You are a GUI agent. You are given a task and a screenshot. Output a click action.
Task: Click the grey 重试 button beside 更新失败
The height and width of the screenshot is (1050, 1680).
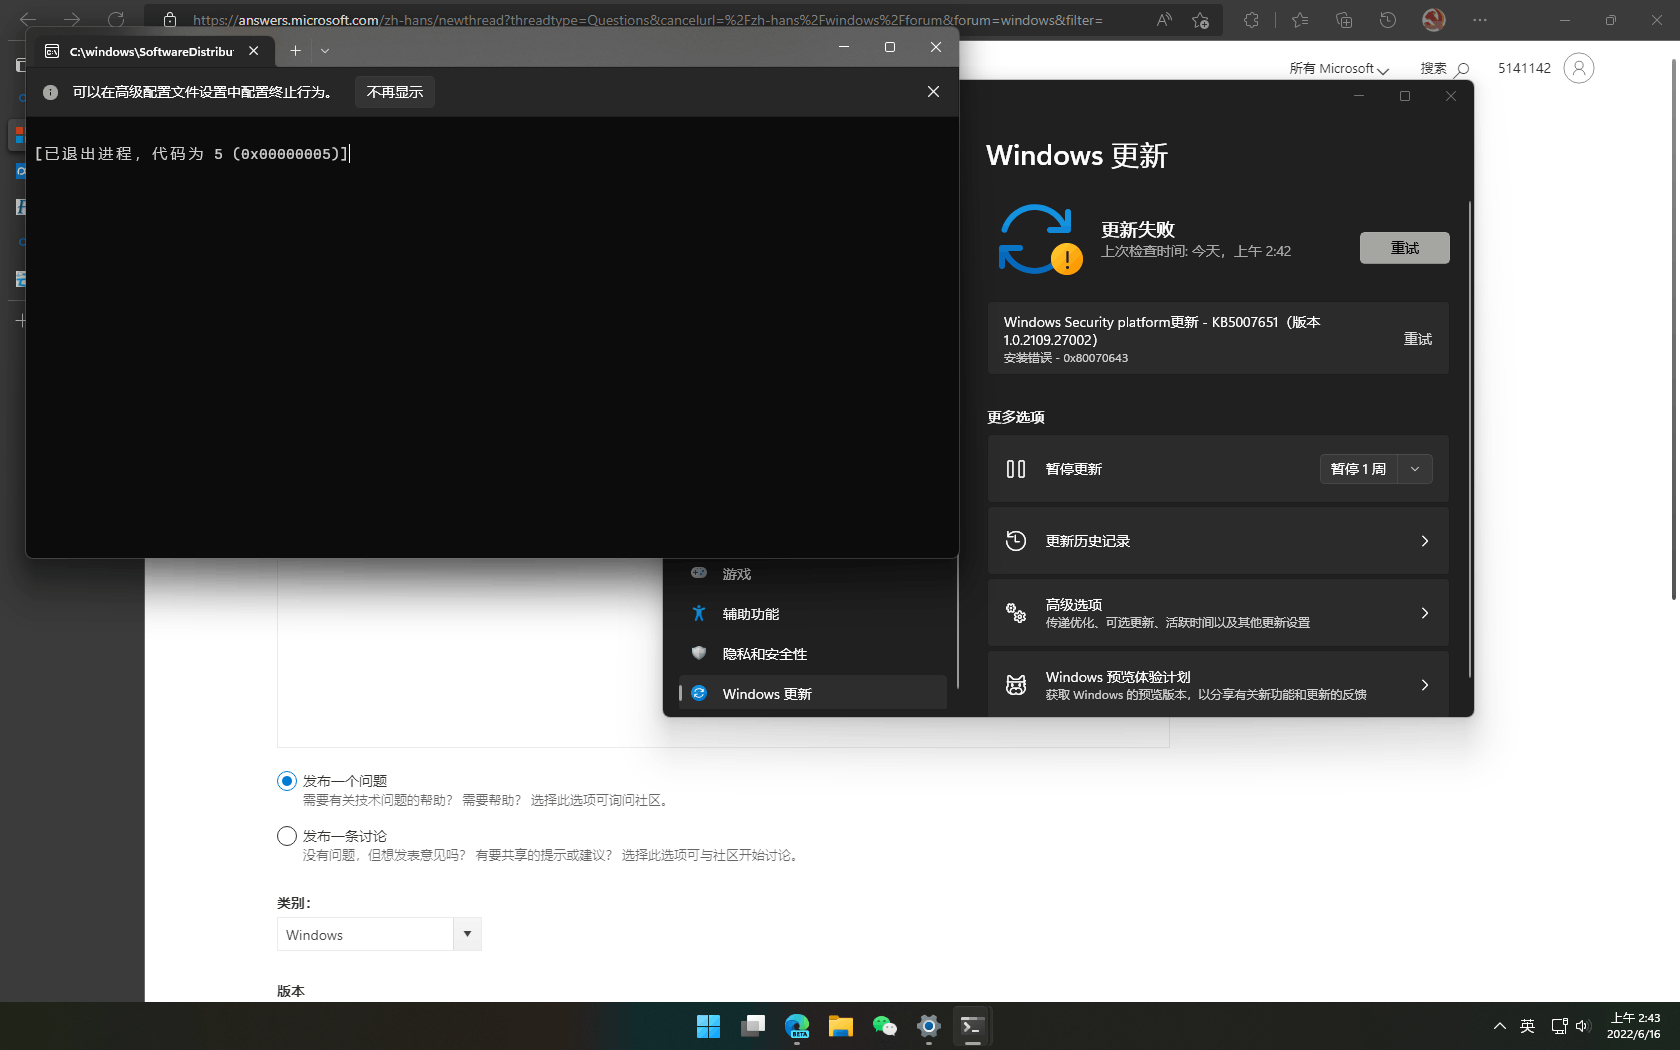click(x=1404, y=248)
